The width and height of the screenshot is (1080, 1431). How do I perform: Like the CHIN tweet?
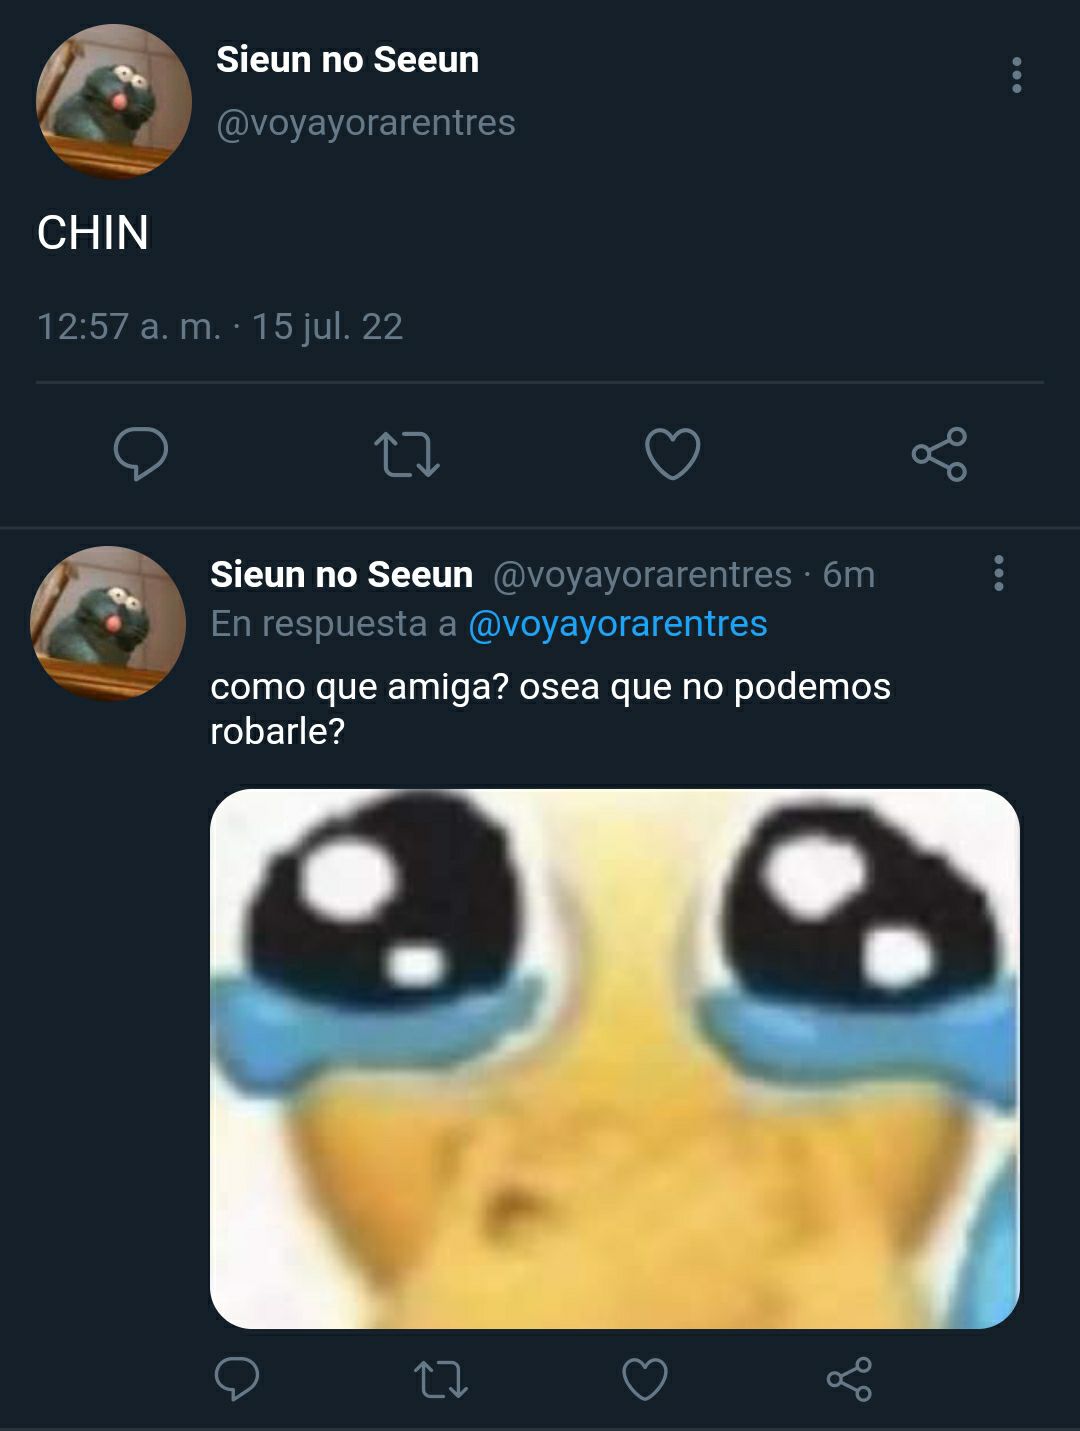(x=672, y=454)
